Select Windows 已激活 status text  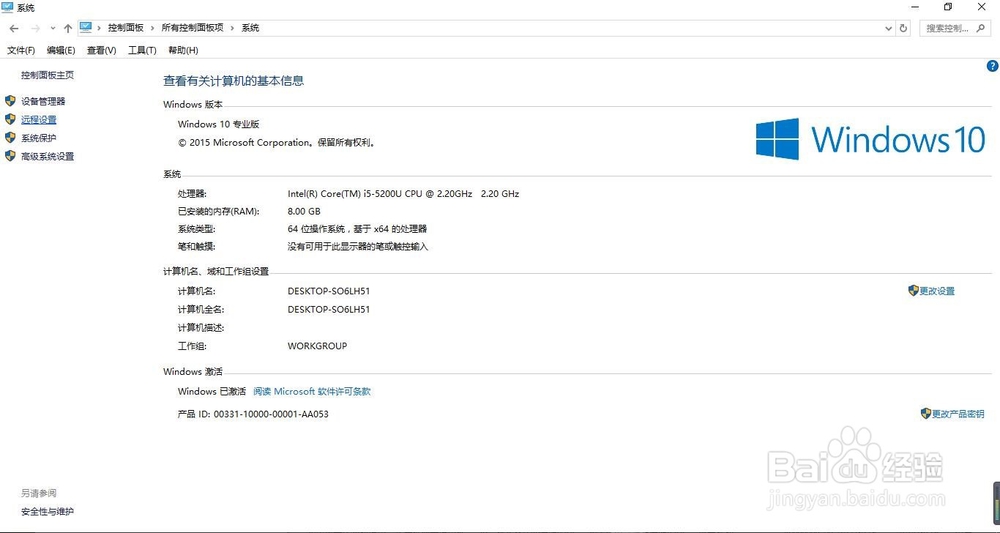point(212,391)
